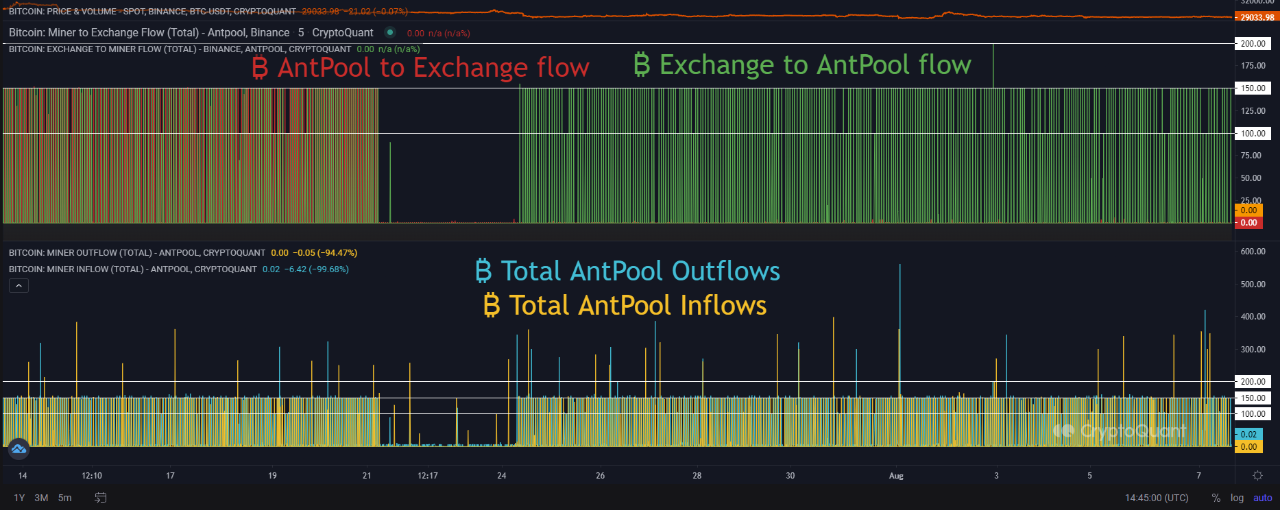Click the 600.00 label on lower pane axis
Image resolution: width=1280 pixels, height=510 pixels.
click(x=1253, y=251)
